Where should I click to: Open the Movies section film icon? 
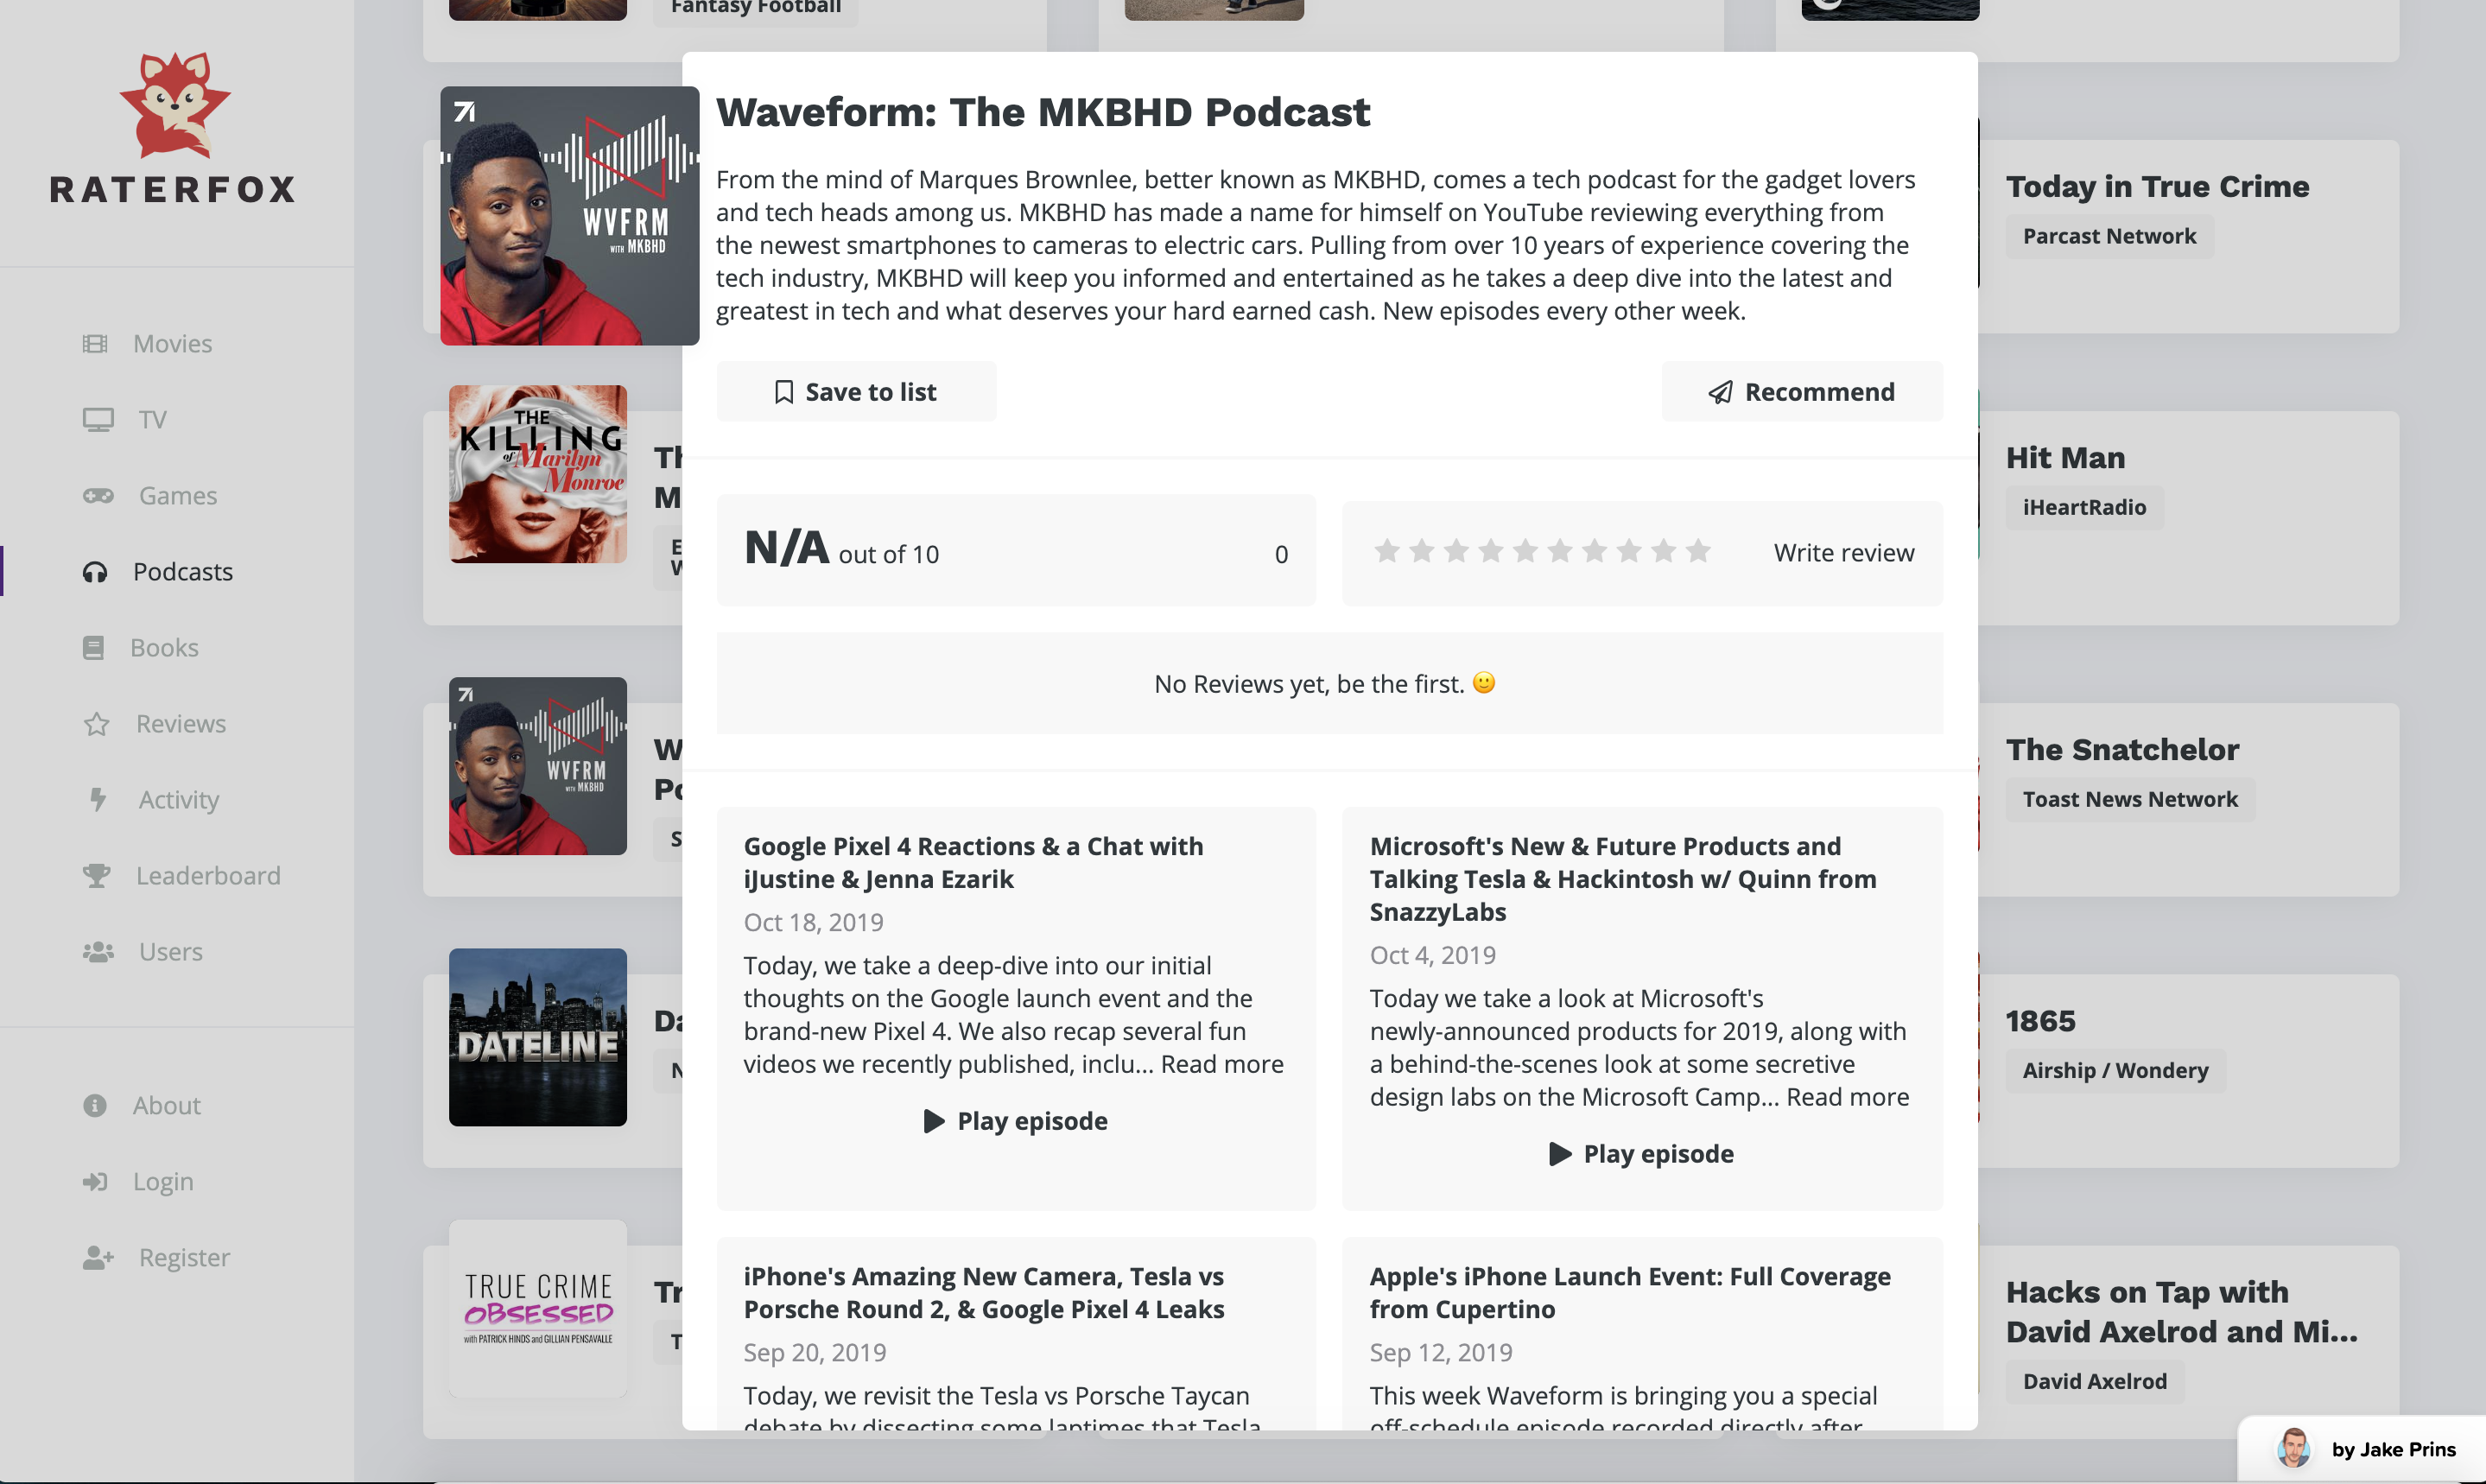tap(95, 344)
